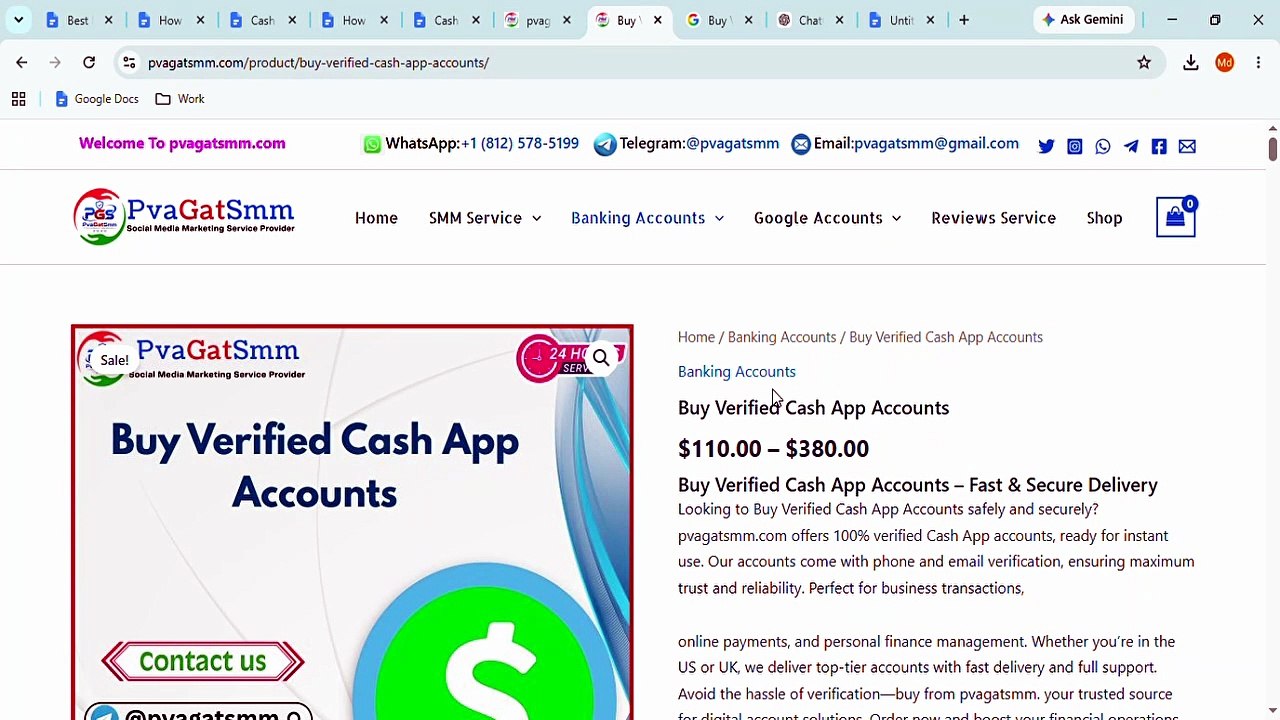
Task: Bookmark this page with the star icon
Action: point(1144,62)
